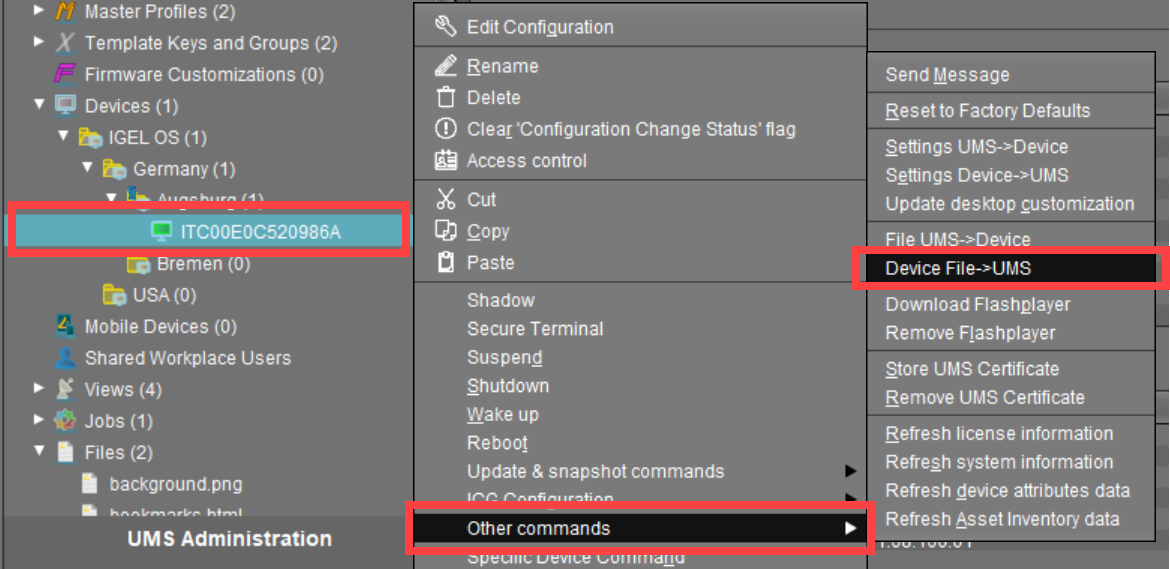The height and width of the screenshot is (569, 1170).
Task: Expand the Template Keys and Groups node
Action: tap(39, 43)
